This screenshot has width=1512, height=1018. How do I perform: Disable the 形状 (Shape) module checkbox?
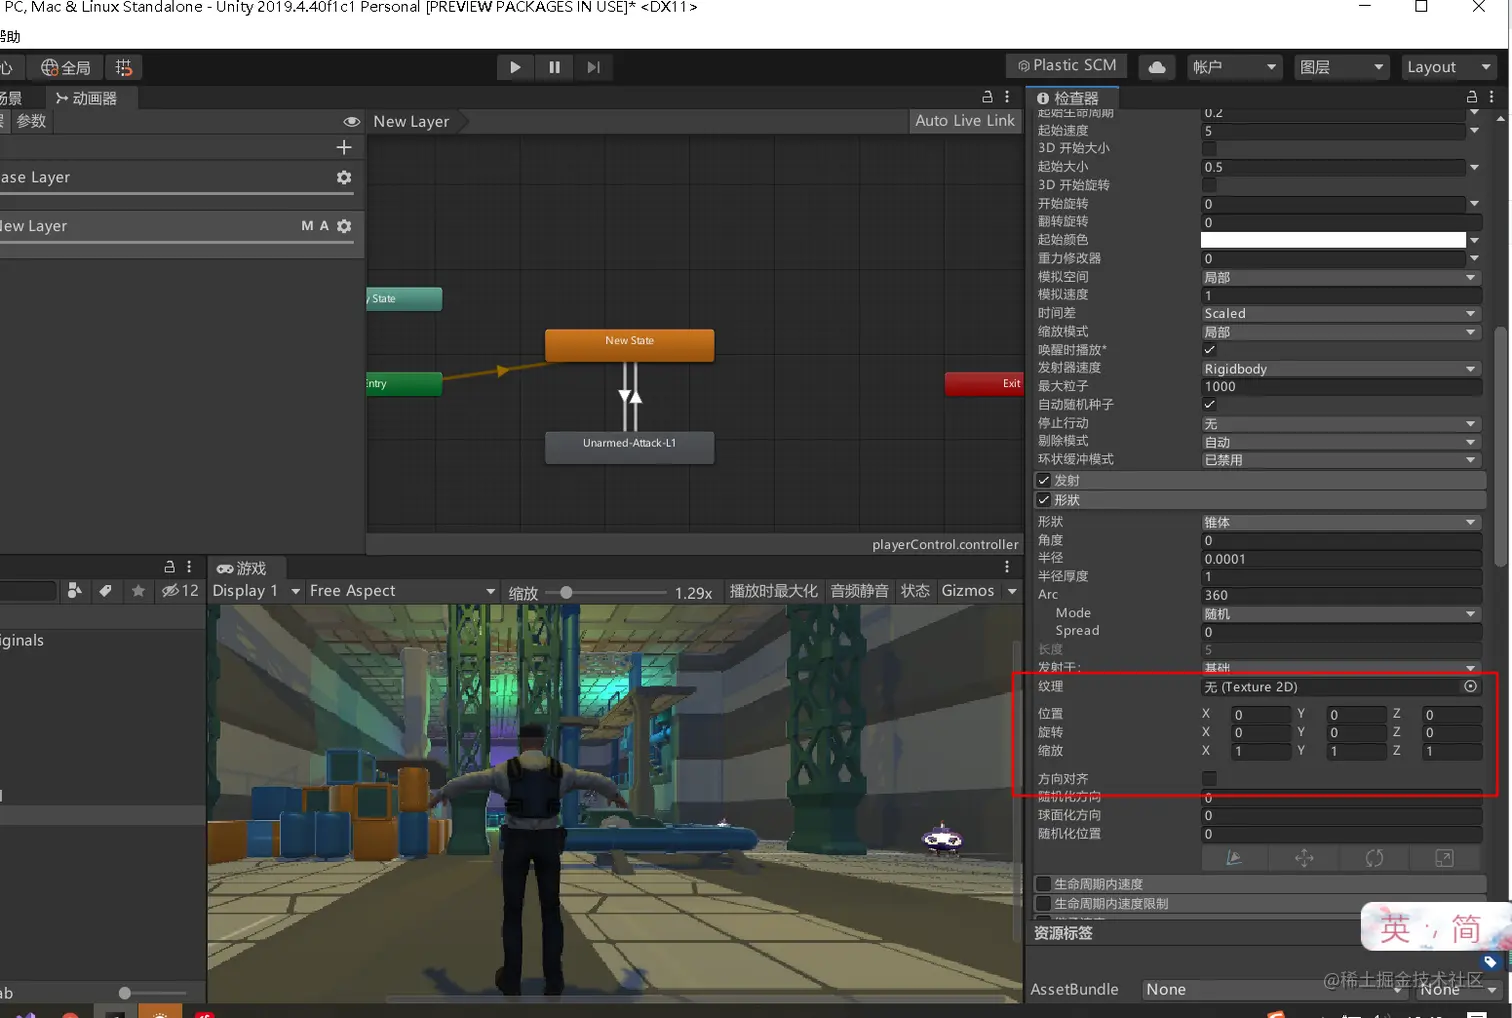(1044, 500)
